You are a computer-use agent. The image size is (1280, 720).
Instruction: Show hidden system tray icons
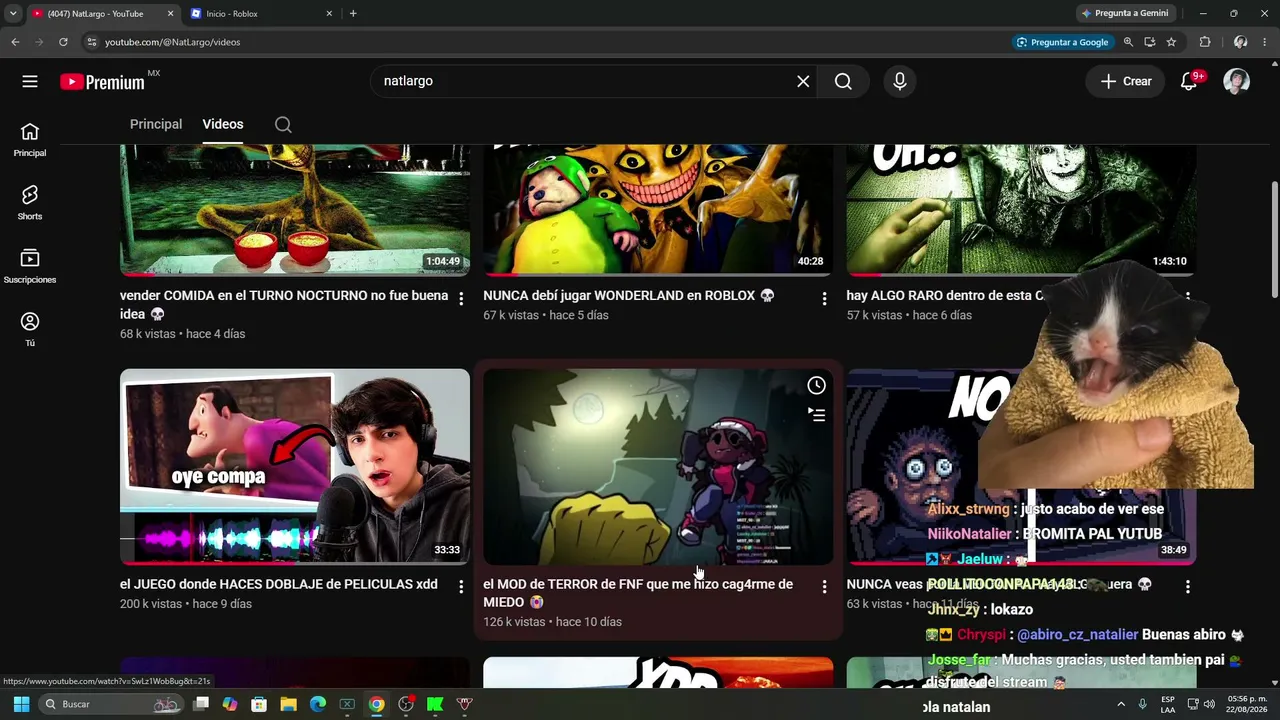click(1121, 704)
